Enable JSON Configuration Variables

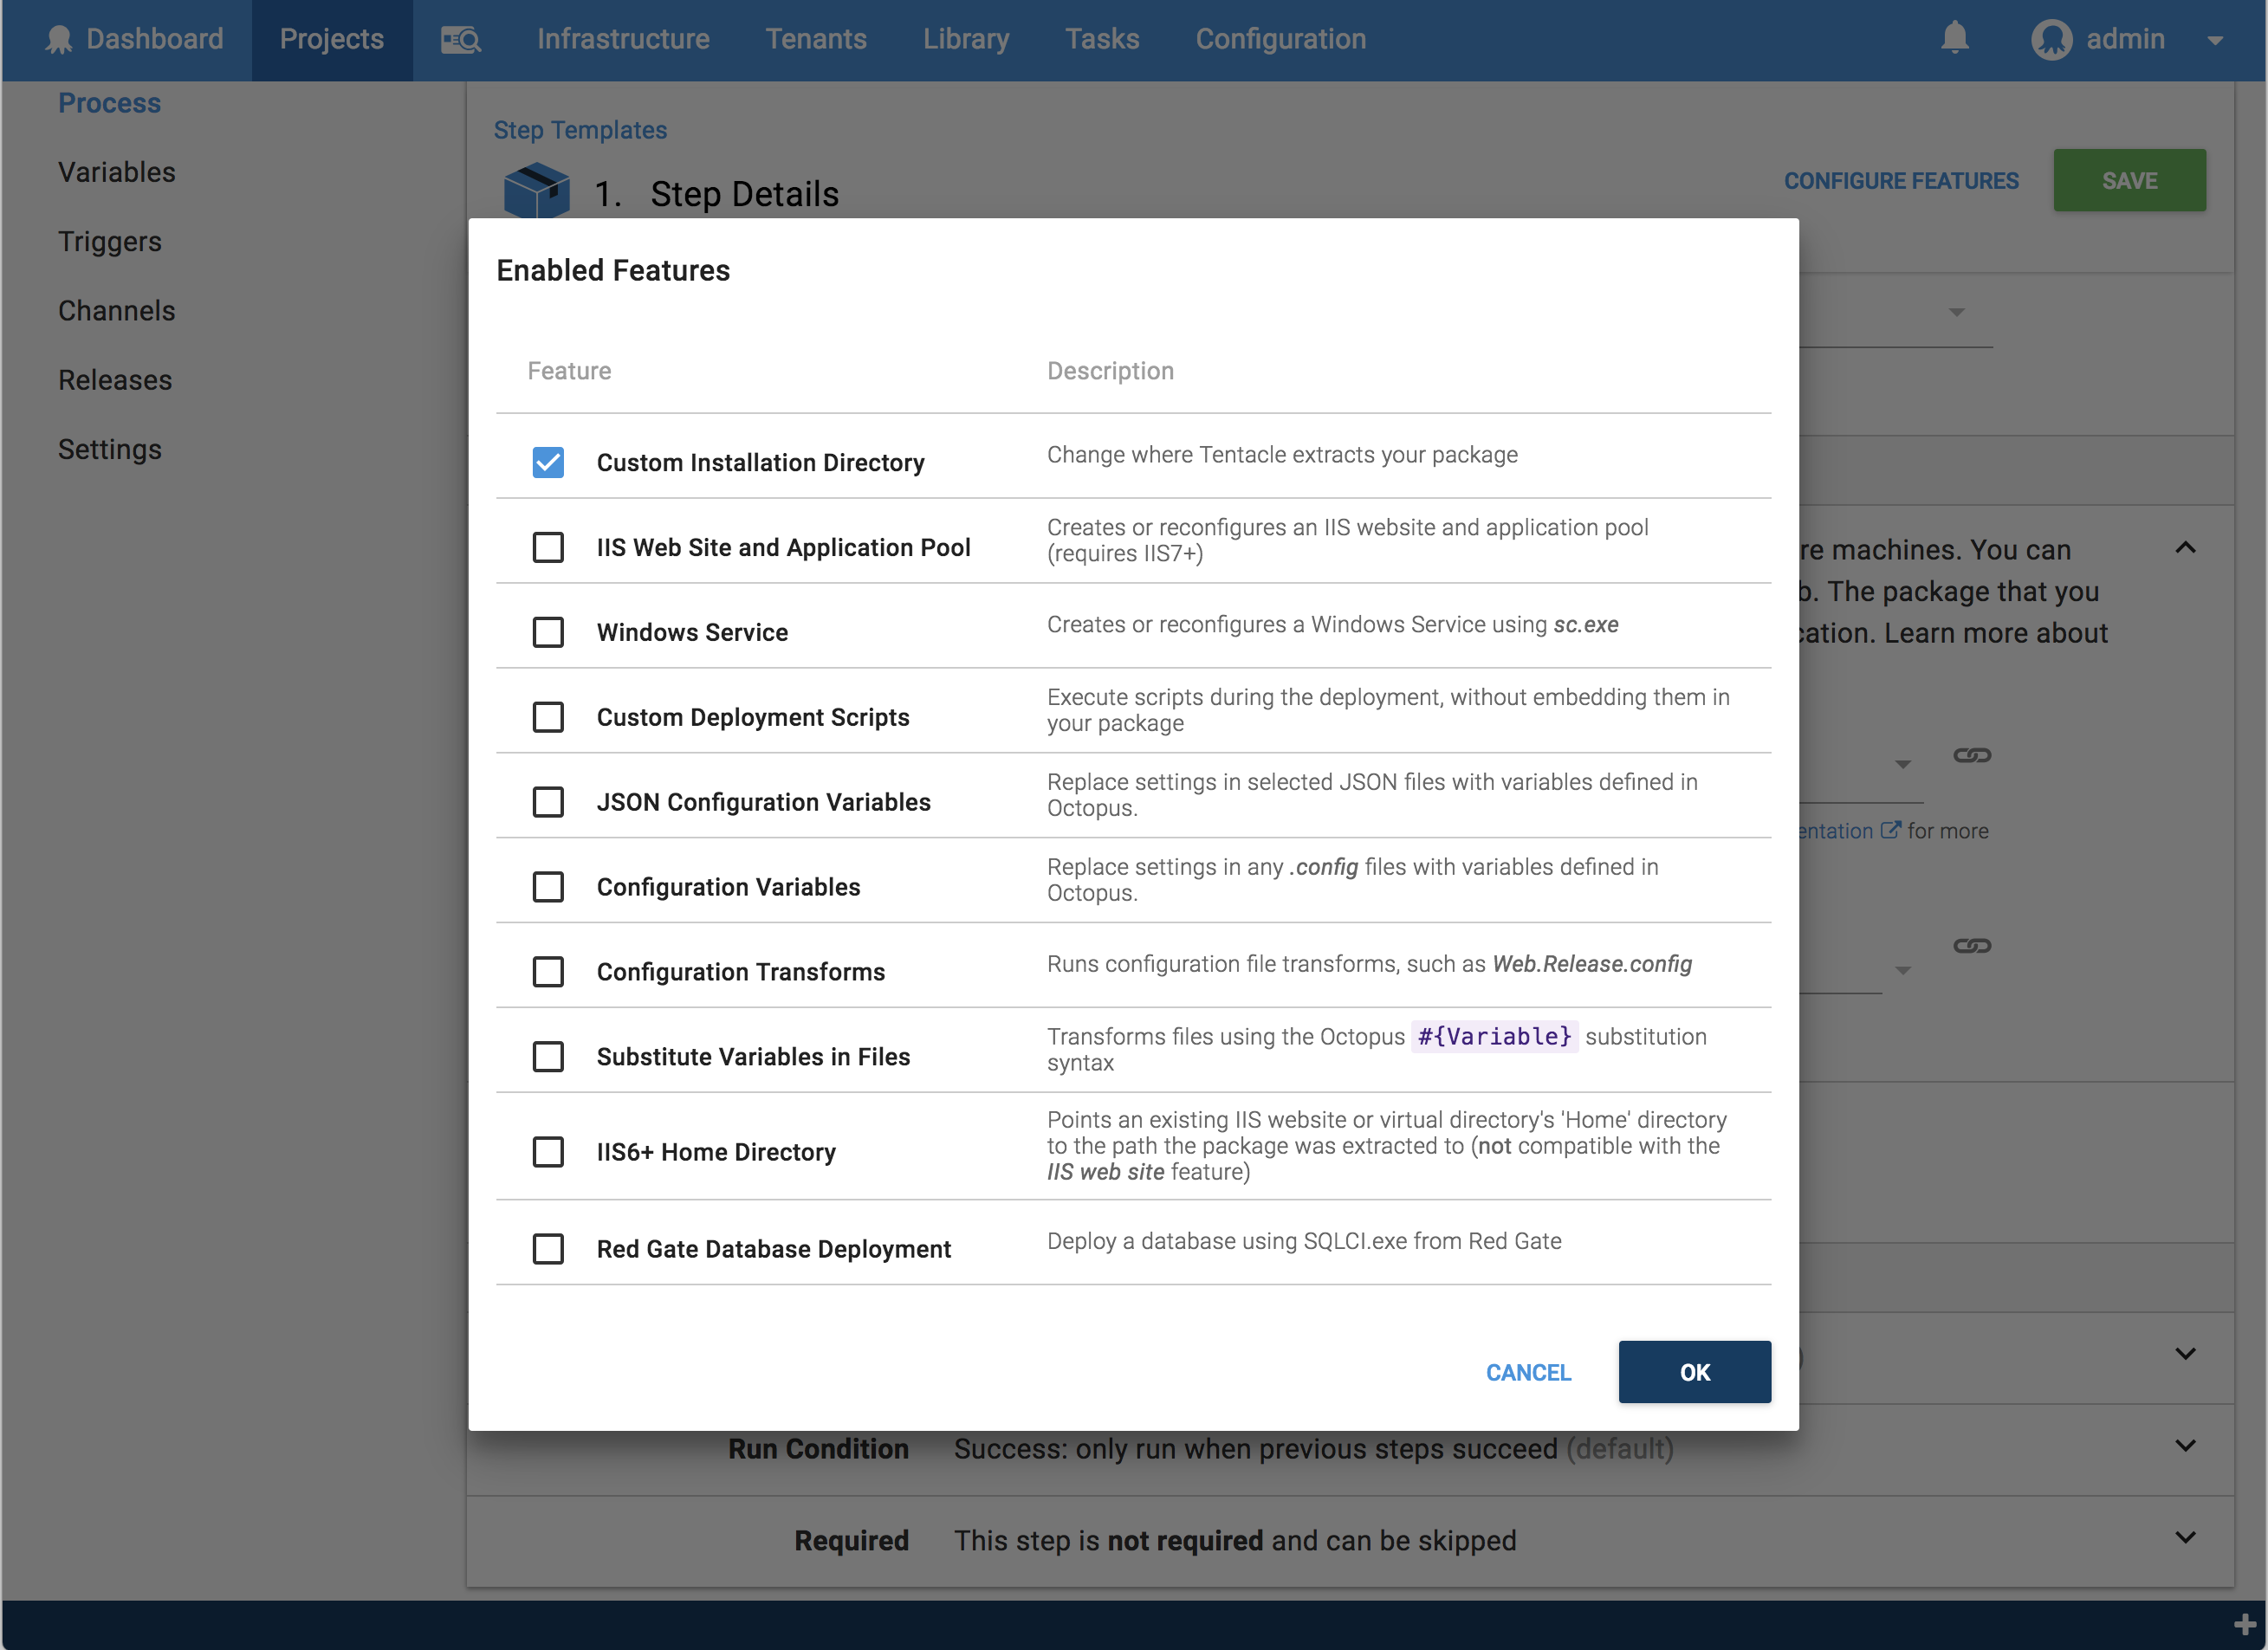pos(548,801)
